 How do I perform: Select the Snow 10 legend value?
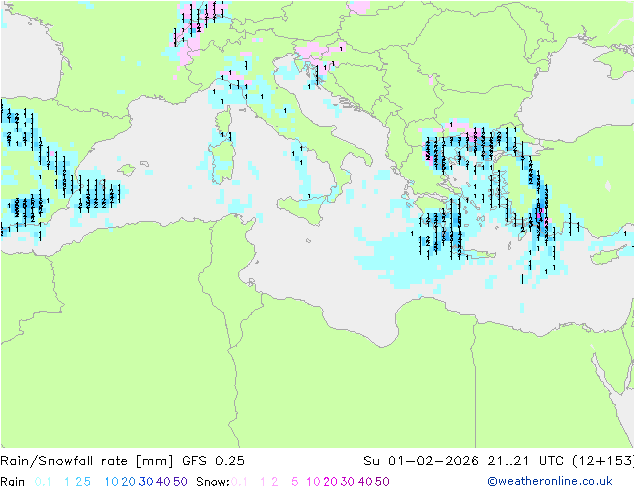pos(313,482)
